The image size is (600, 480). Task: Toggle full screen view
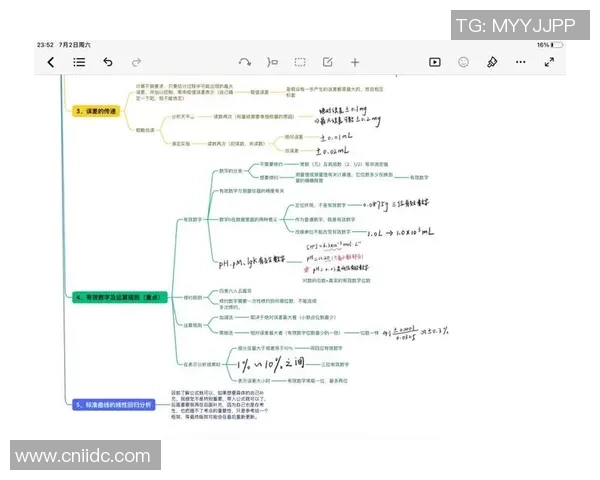pos(549,62)
